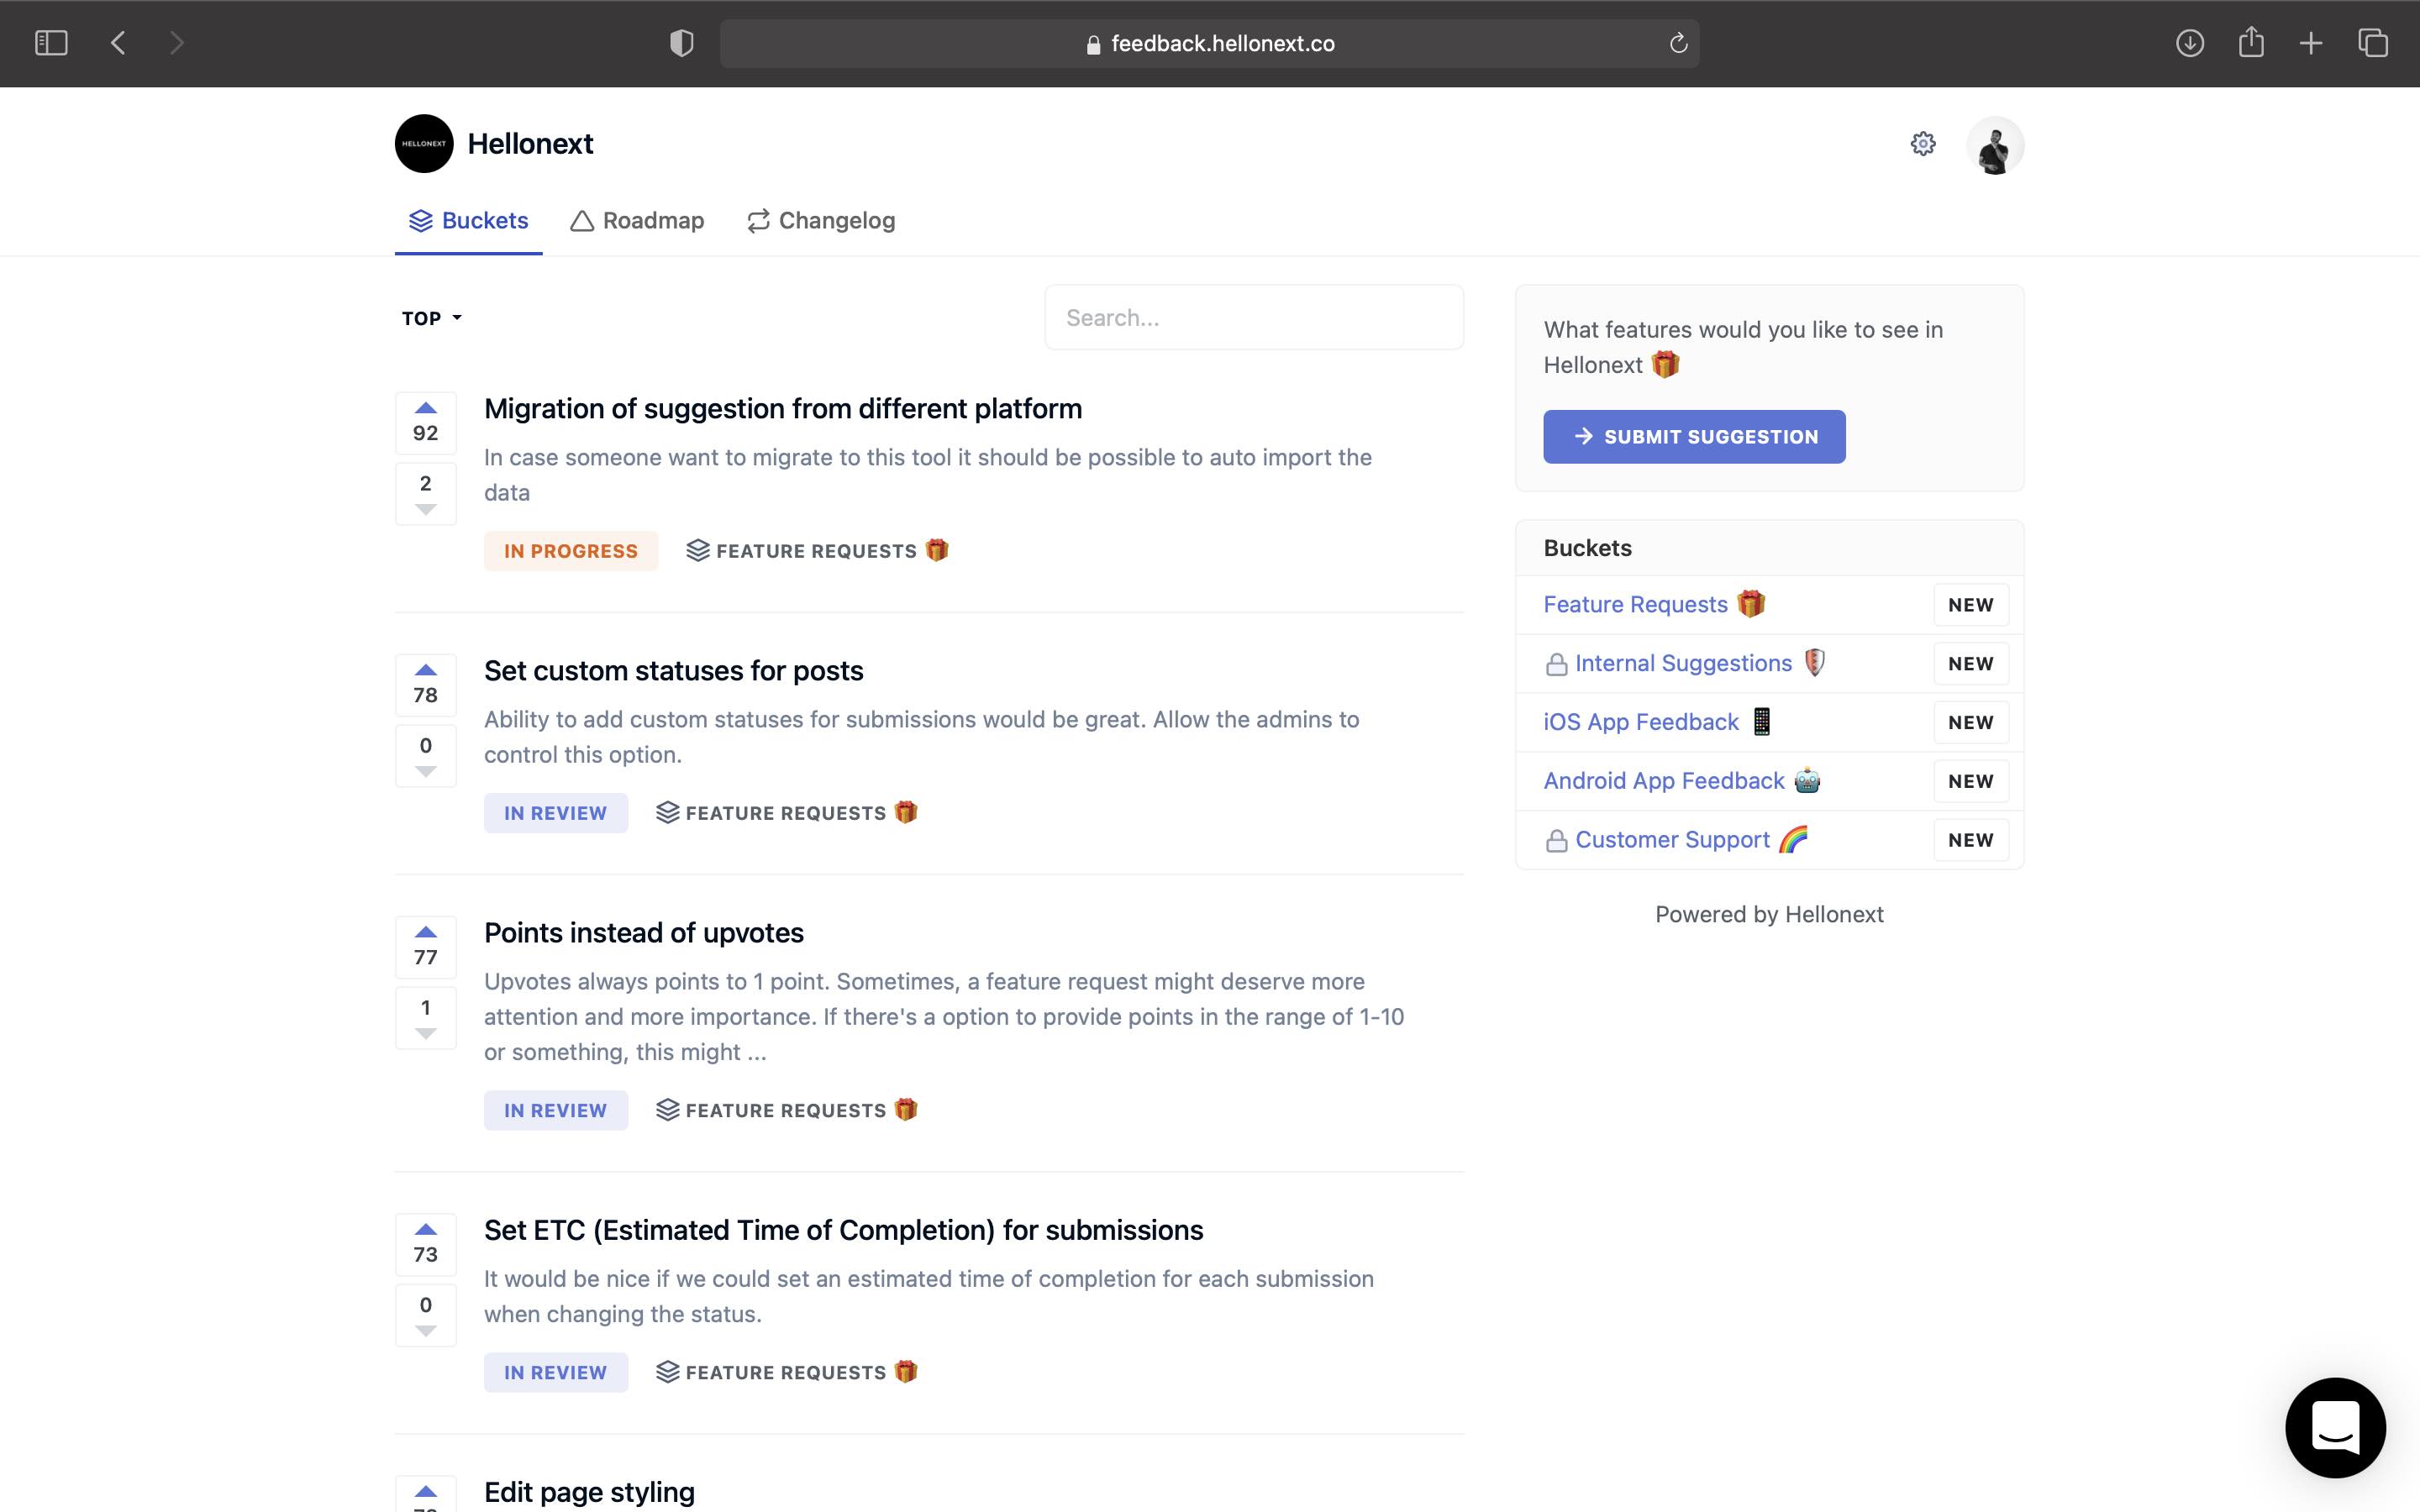The width and height of the screenshot is (2420, 1512).
Task: Click the Submit Suggestion button
Action: [1693, 436]
